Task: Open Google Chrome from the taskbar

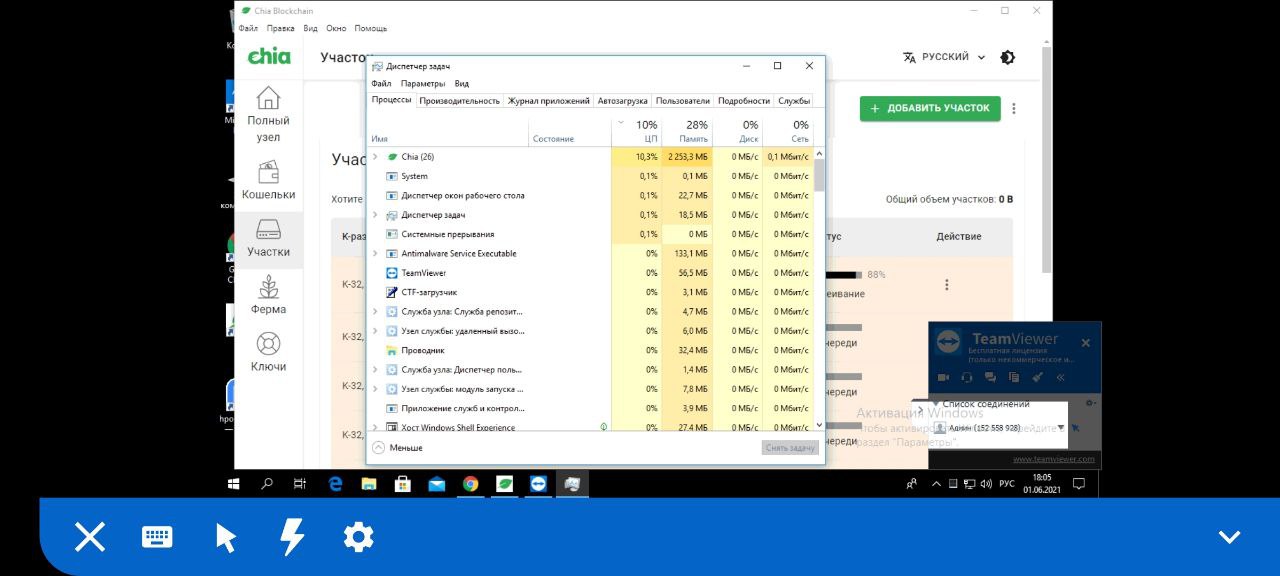Action: 470,484
